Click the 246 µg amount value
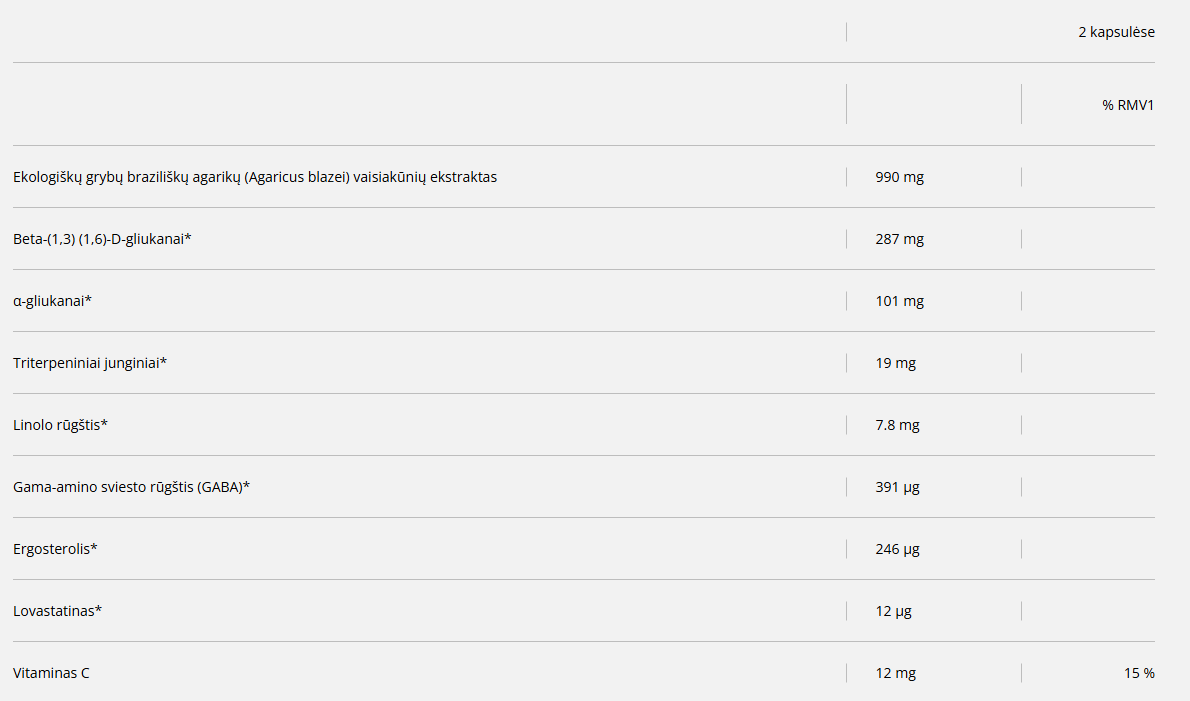Image resolution: width=1190 pixels, height=701 pixels. pyautogui.click(x=897, y=549)
